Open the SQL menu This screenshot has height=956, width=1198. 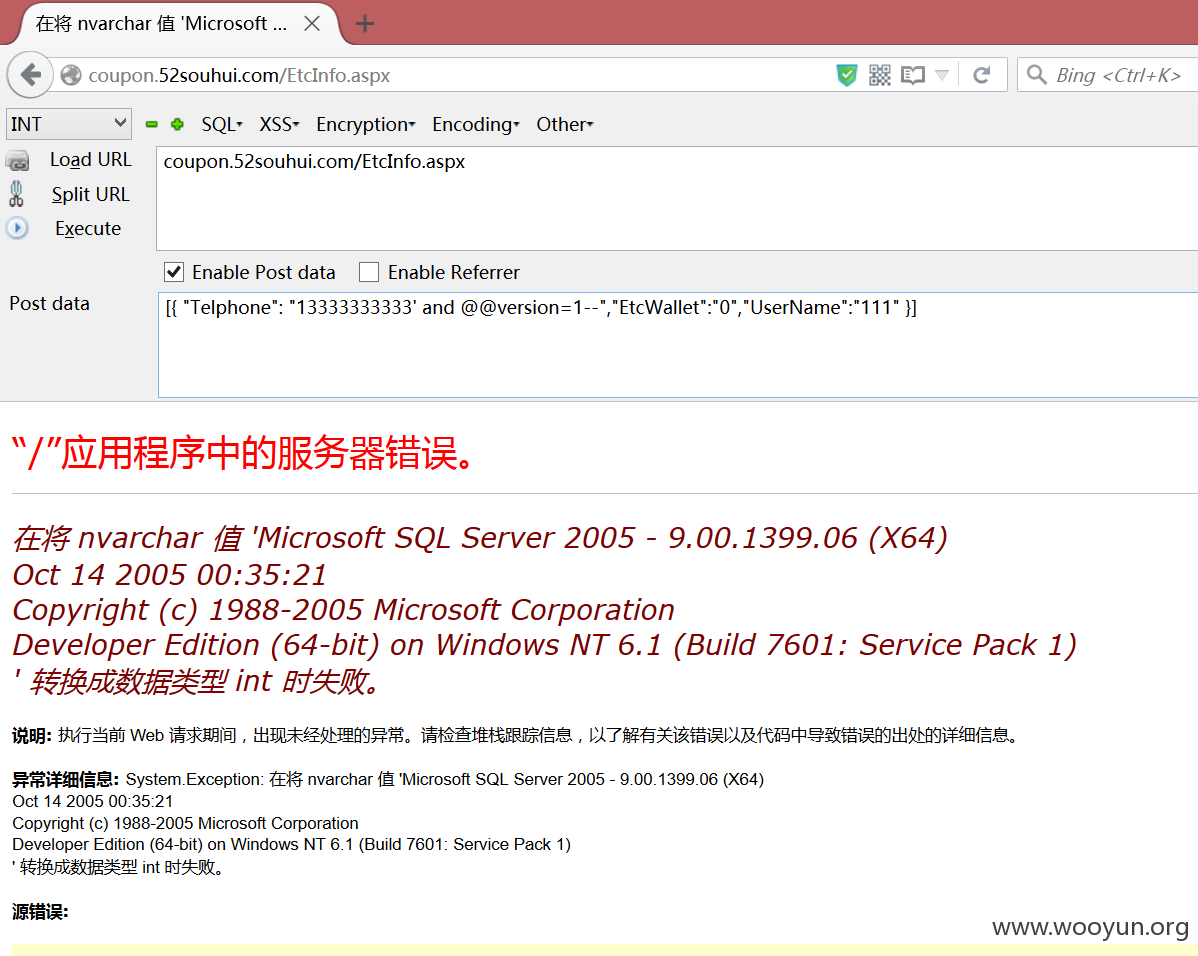[222, 125]
